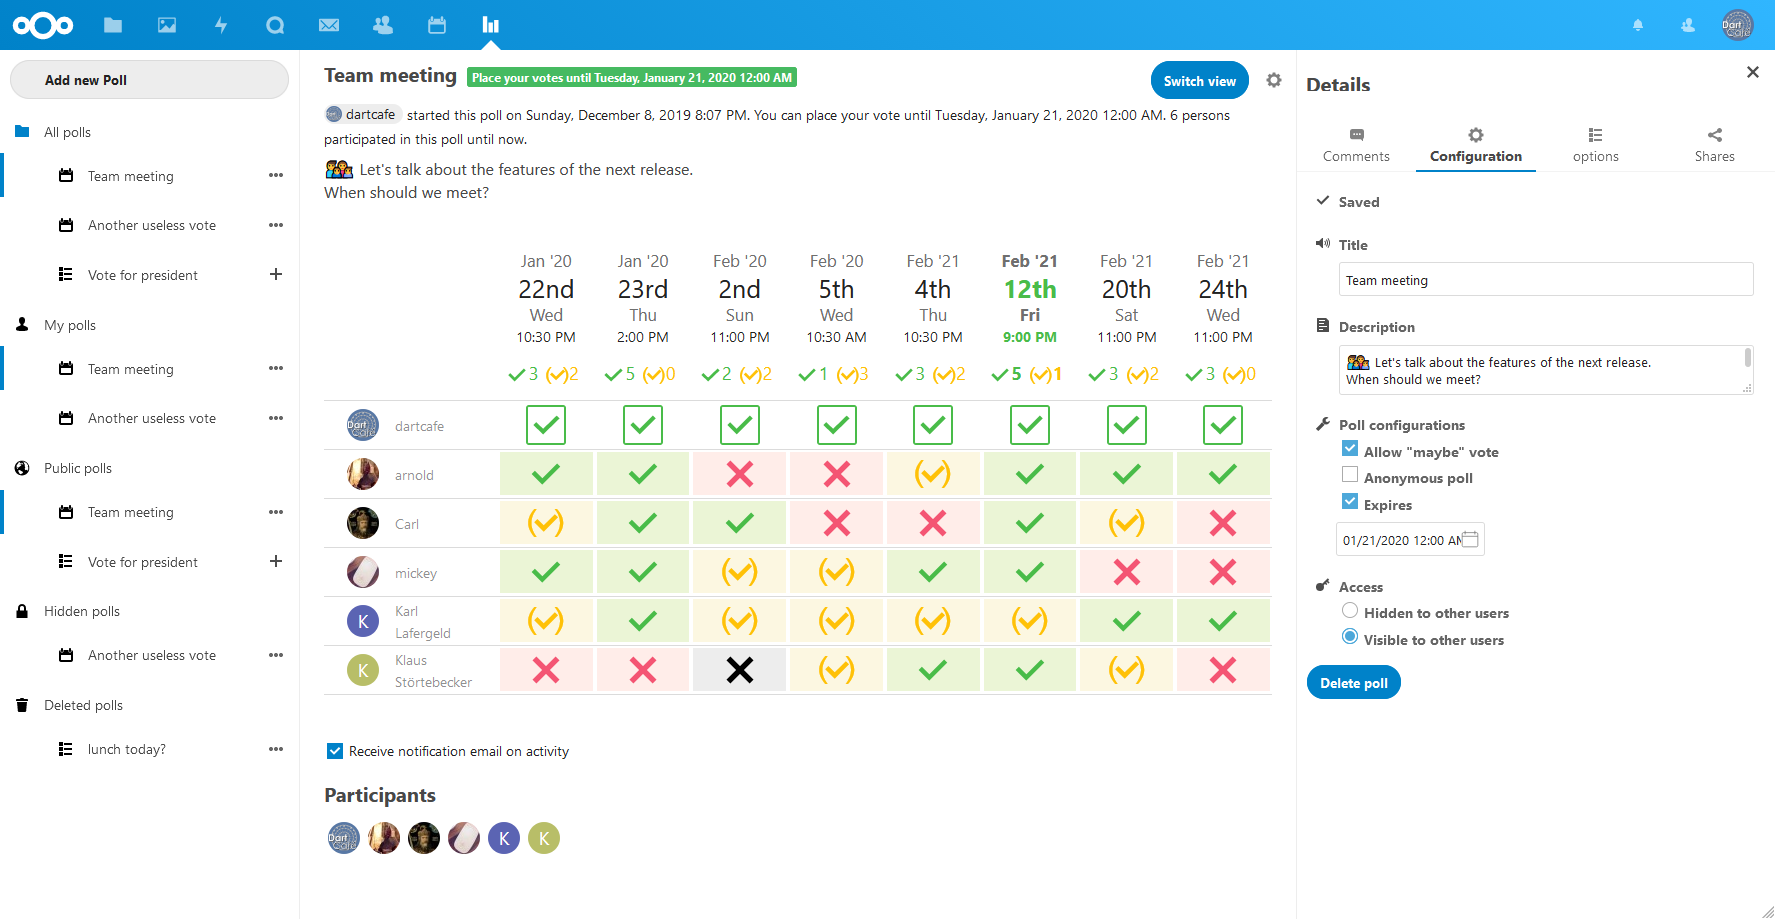Open the Photos app icon

167,25
